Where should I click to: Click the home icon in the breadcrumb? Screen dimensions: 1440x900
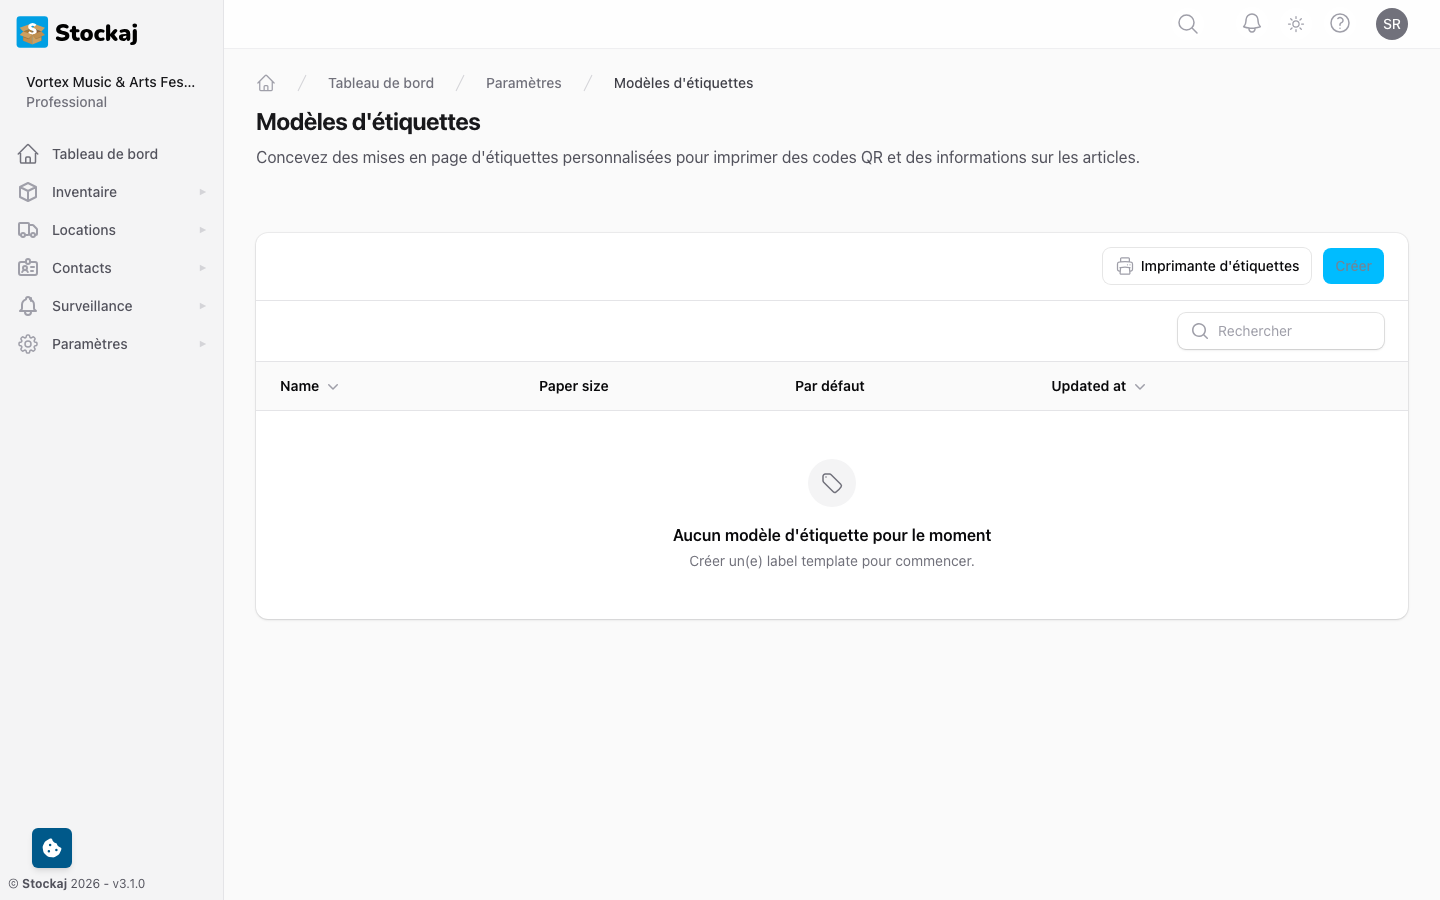click(x=266, y=82)
